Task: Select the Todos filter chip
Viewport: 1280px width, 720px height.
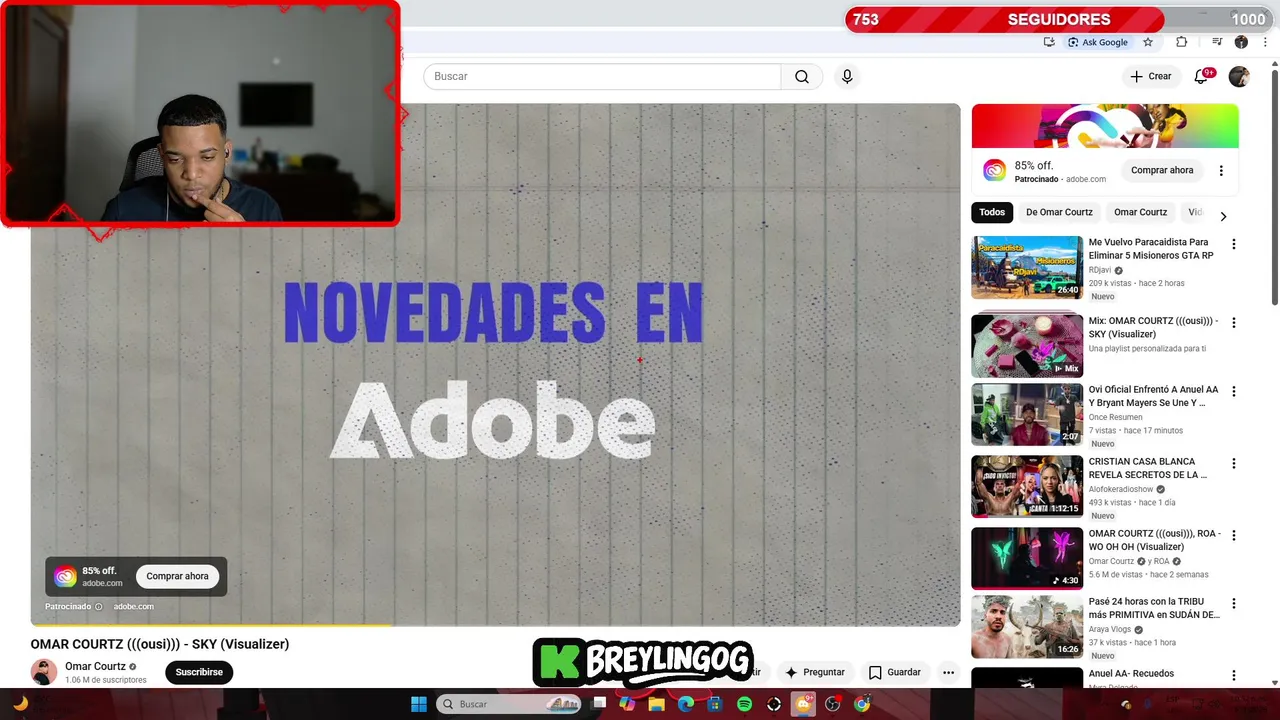Action: [x=992, y=212]
